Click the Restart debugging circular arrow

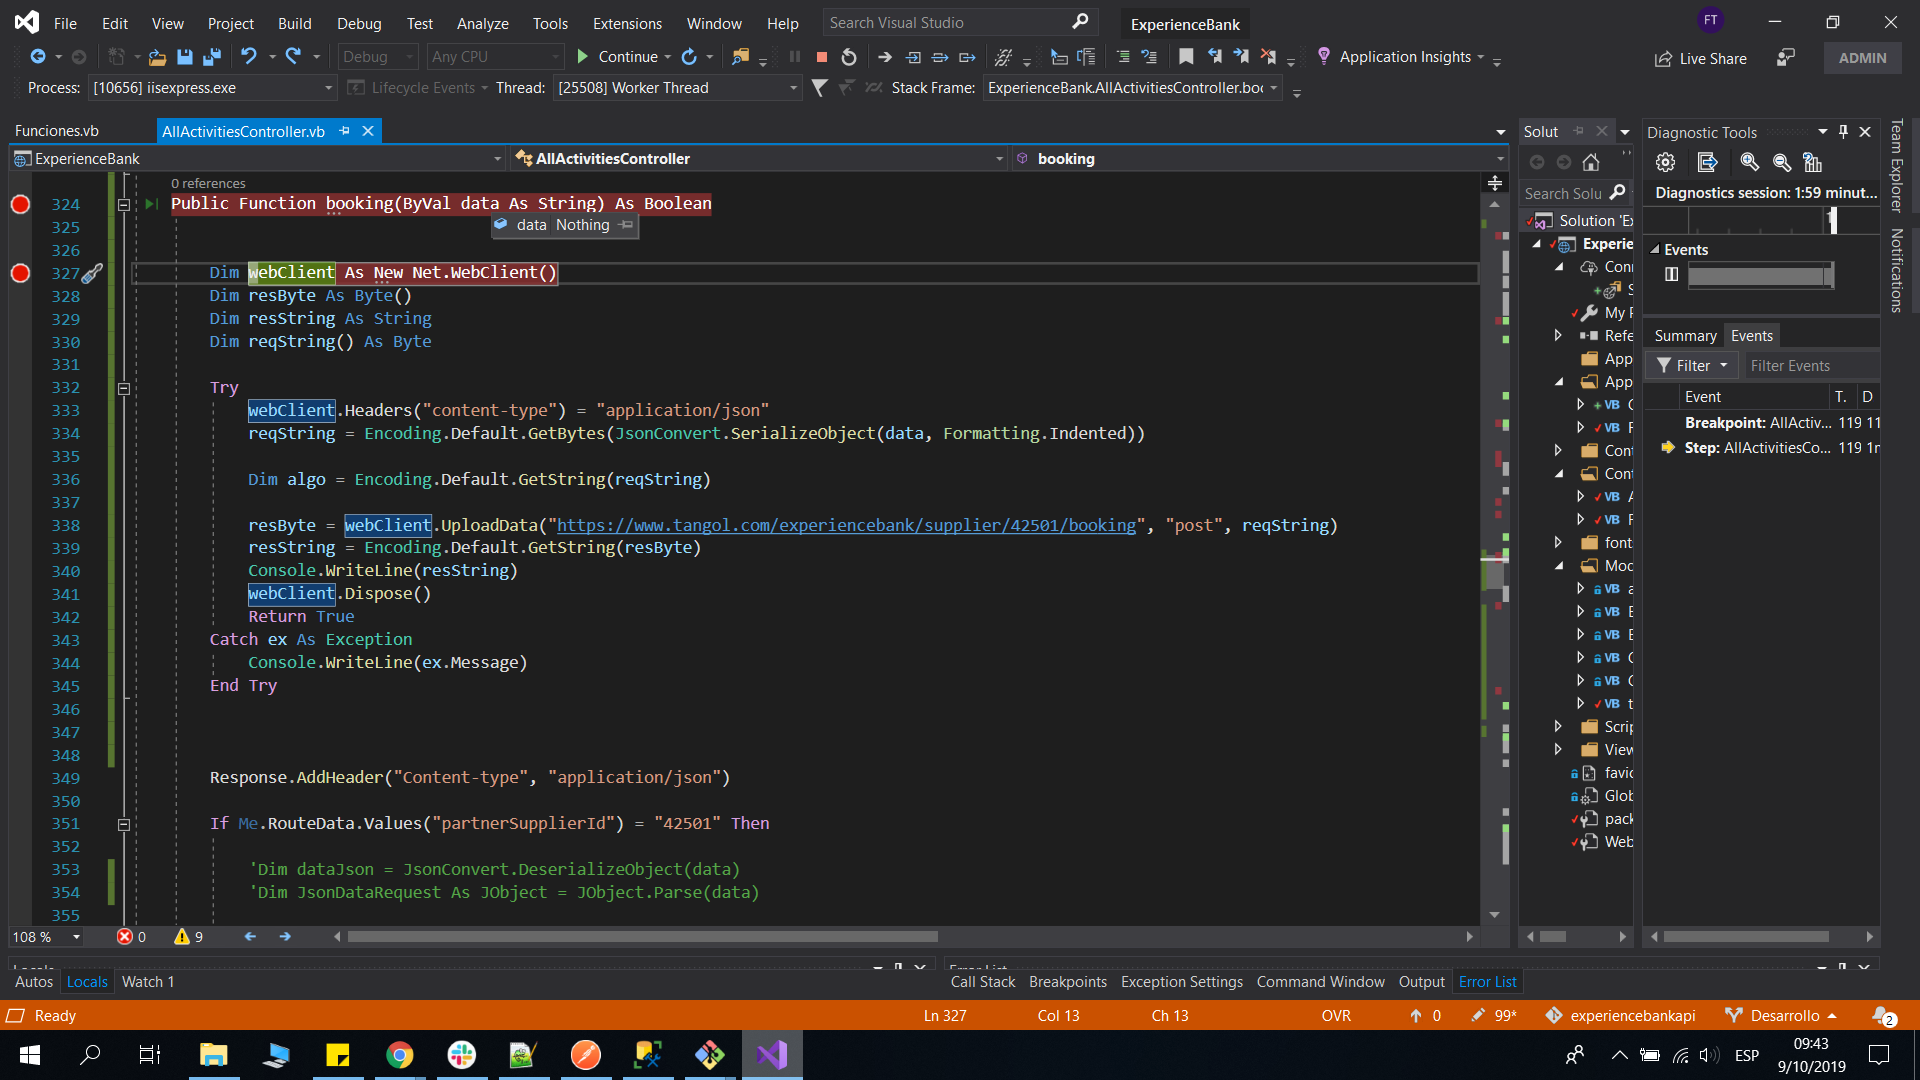[x=849, y=57]
